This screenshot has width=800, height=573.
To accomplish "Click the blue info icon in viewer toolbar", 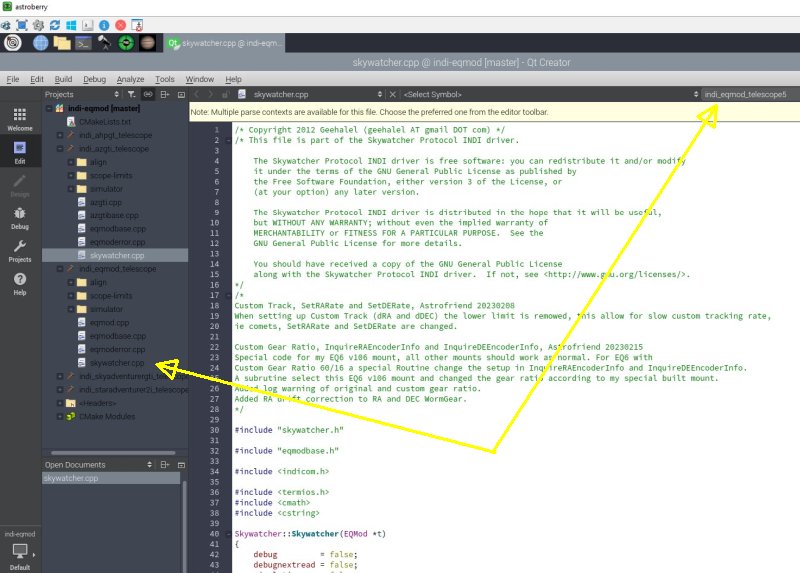I will click(104, 25).
